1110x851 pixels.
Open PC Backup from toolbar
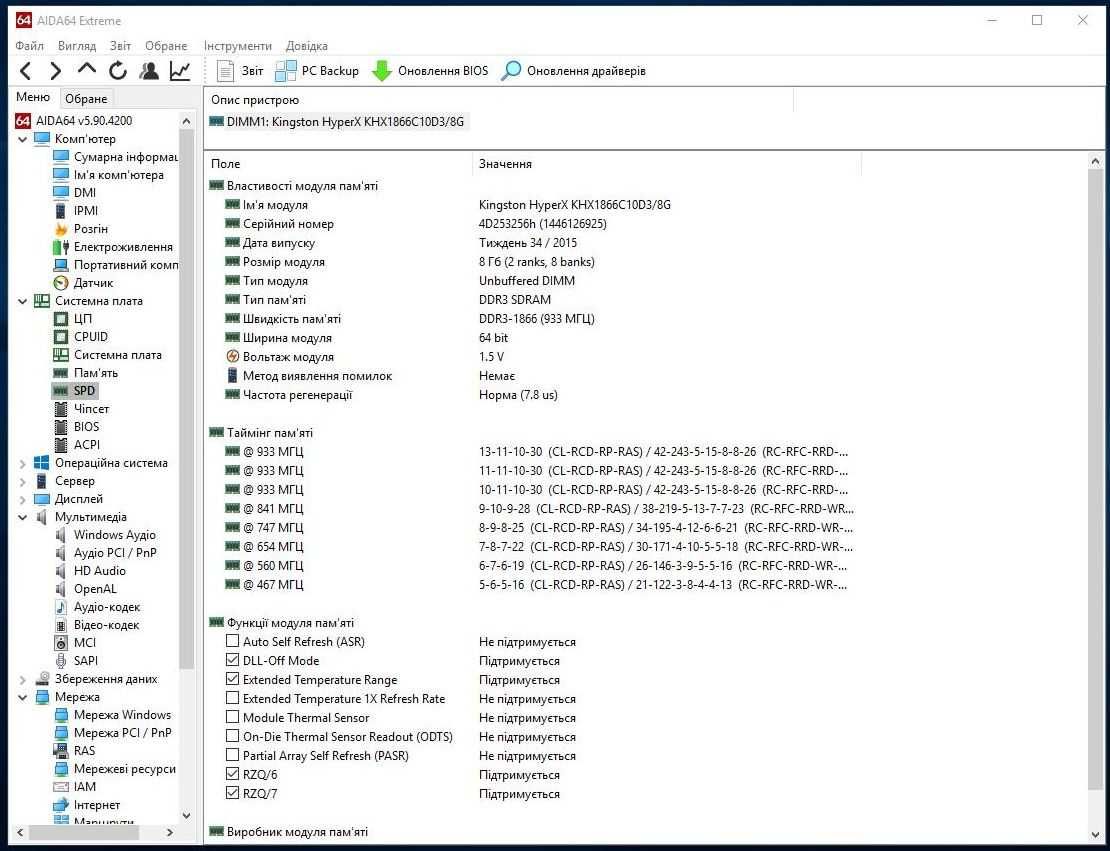[x=316, y=71]
